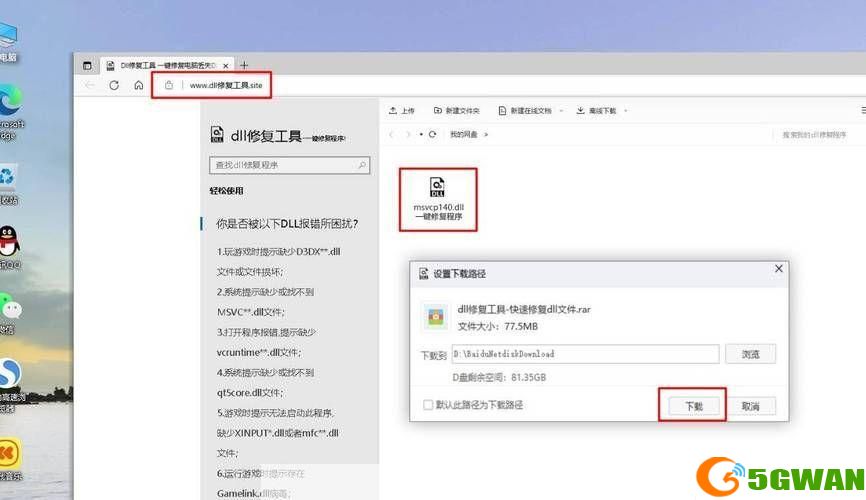The height and width of the screenshot is (500, 866).
Task: Create a folder with 新建文件夹
Action: [457, 110]
